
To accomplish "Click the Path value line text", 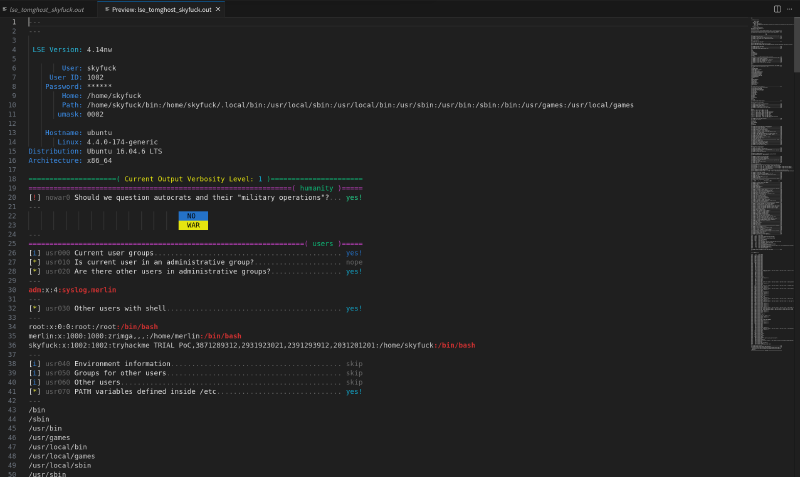I will pos(360,104).
